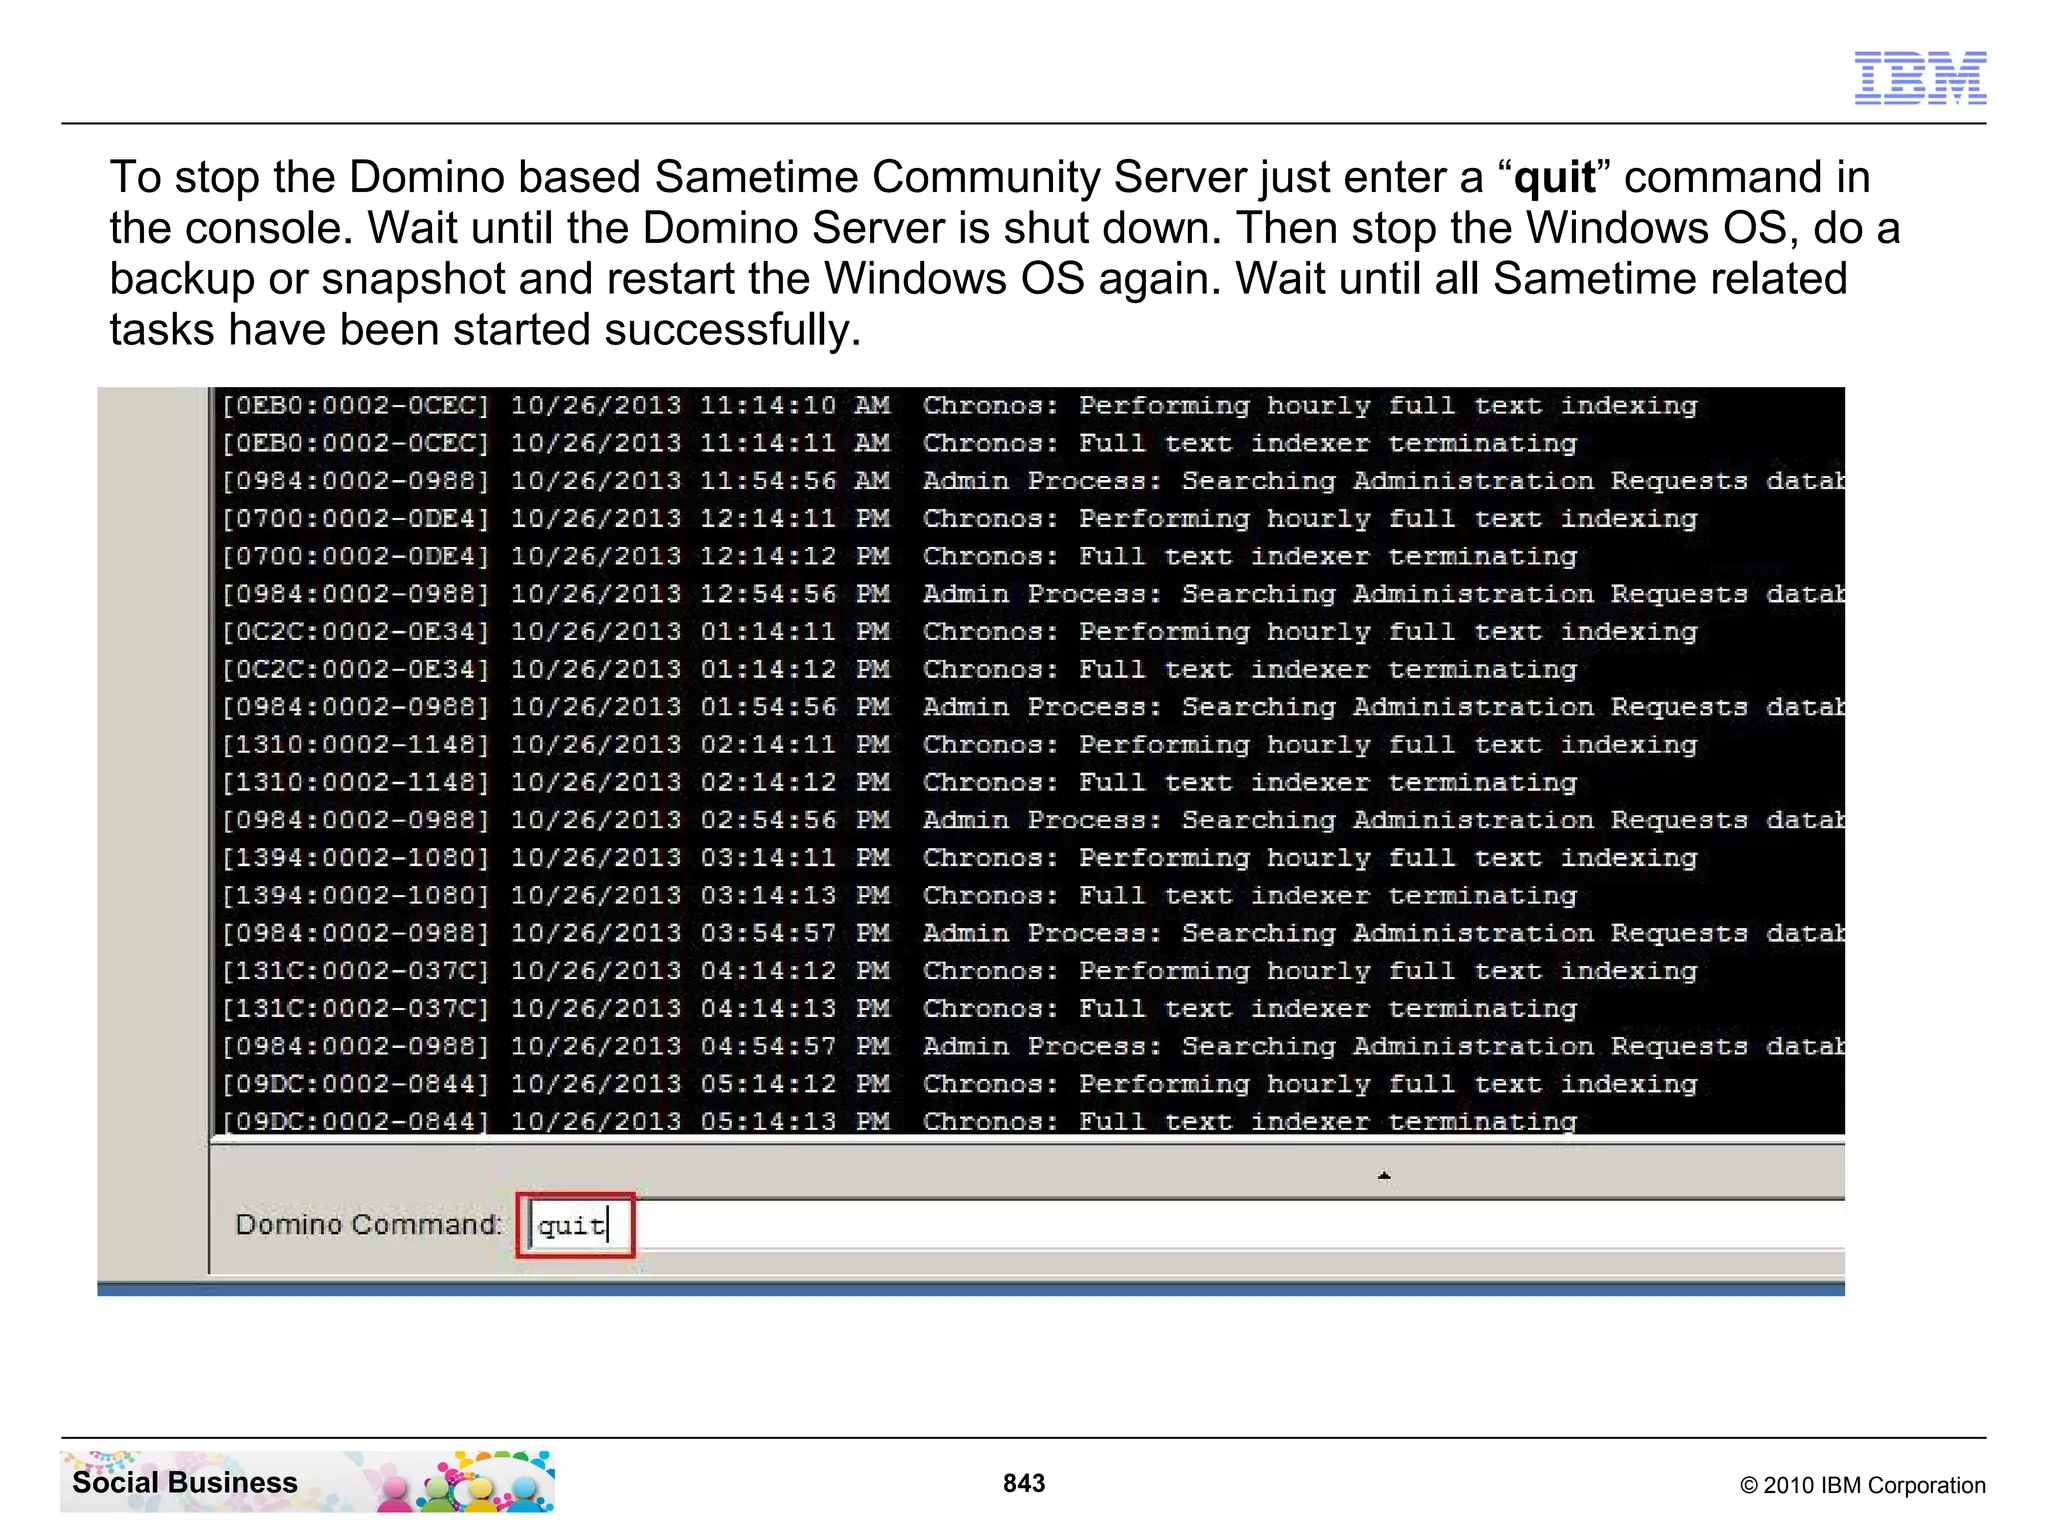
Task: Select log line '[0C2C:0002-0E34] 10/26/2013 01:14:11 PM'
Action: [x=959, y=632]
